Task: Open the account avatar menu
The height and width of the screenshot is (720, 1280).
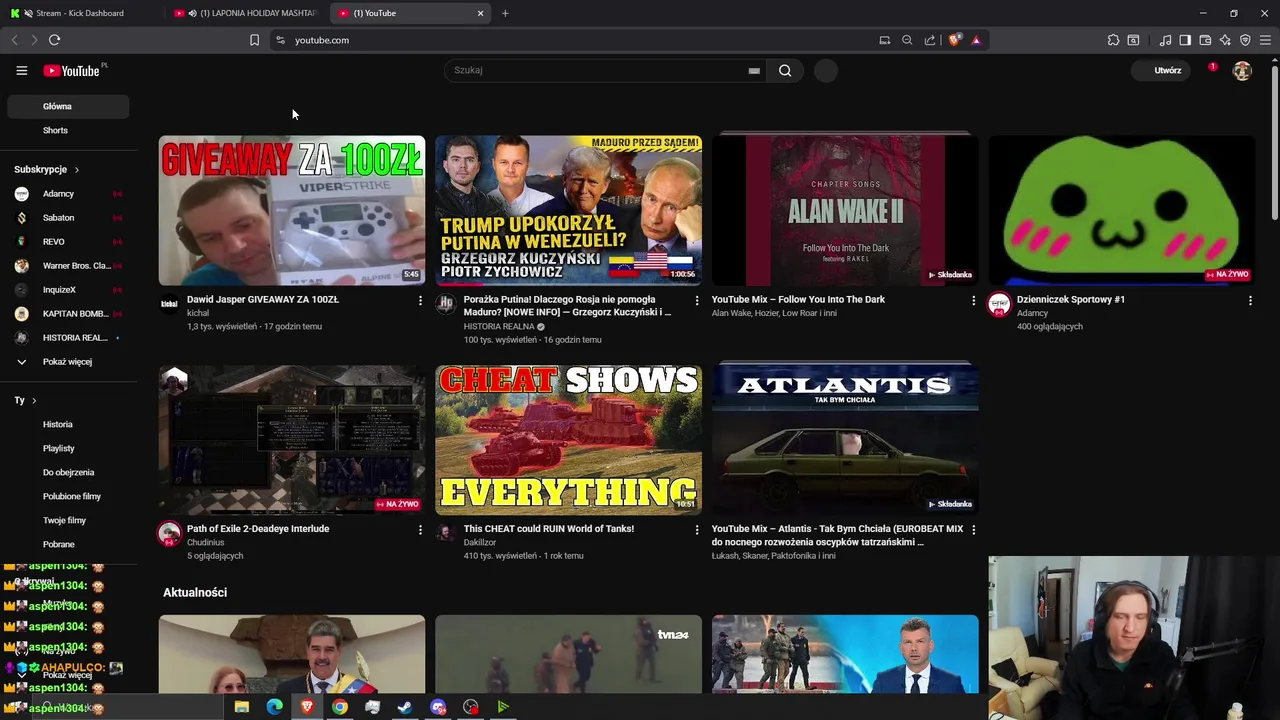Action: tap(1242, 70)
